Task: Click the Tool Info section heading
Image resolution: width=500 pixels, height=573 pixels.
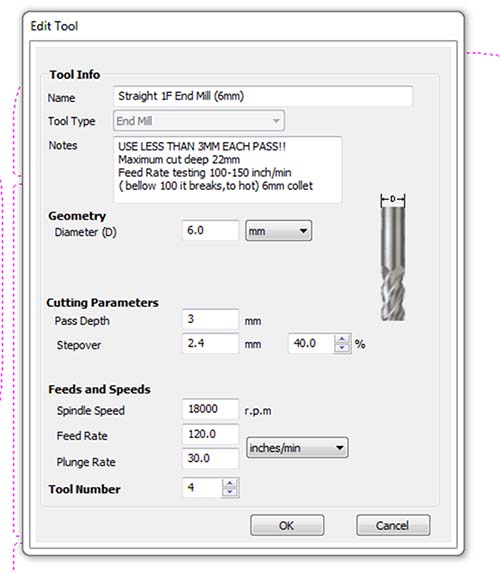Action: tap(75, 75)
